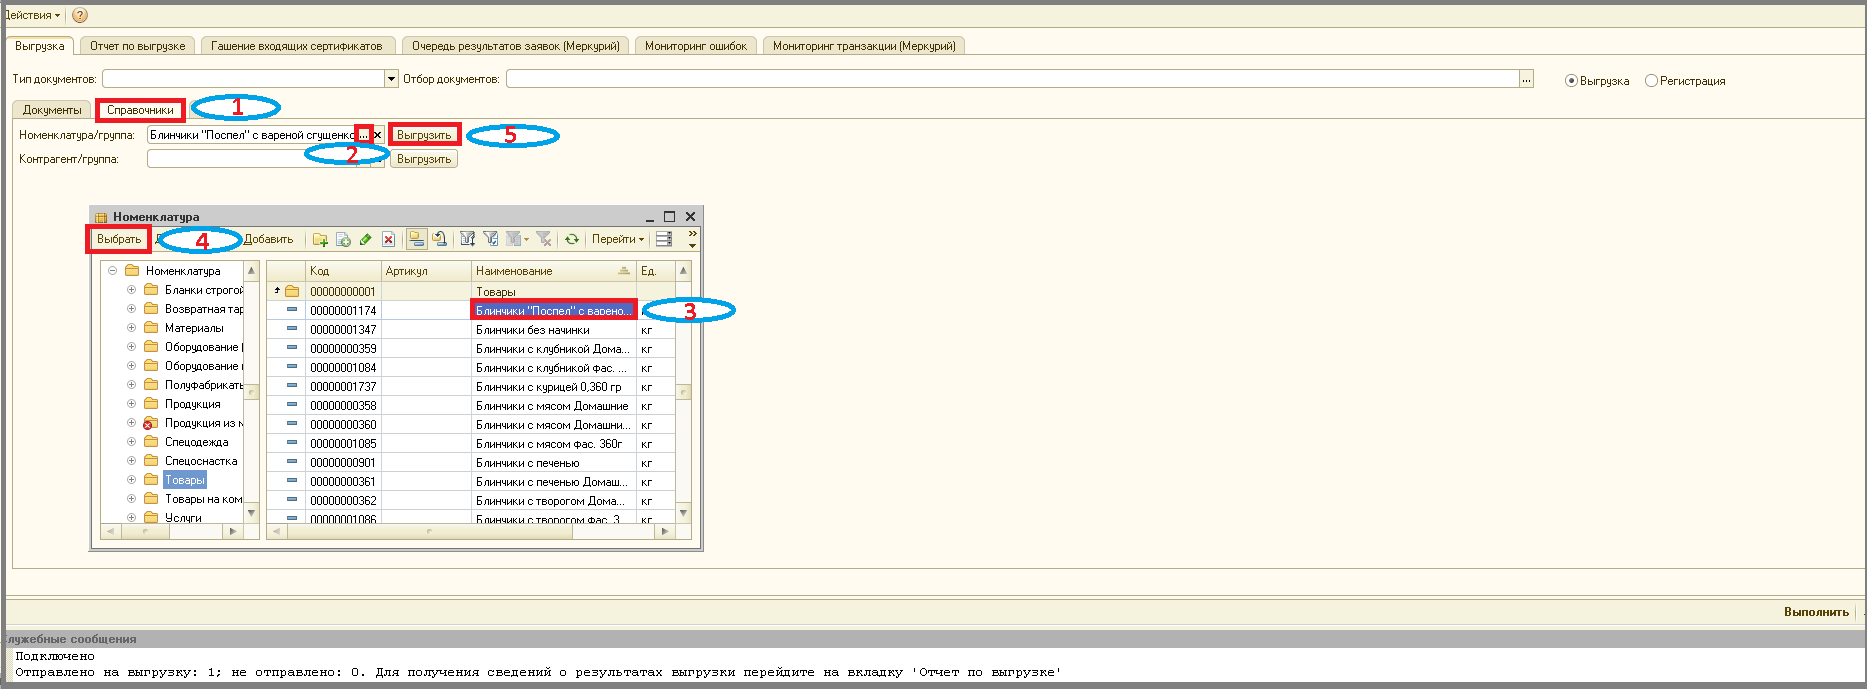This screenshot has height=689, width=1867.
Task: Open the help question mark icon
Action: [80, 15]
